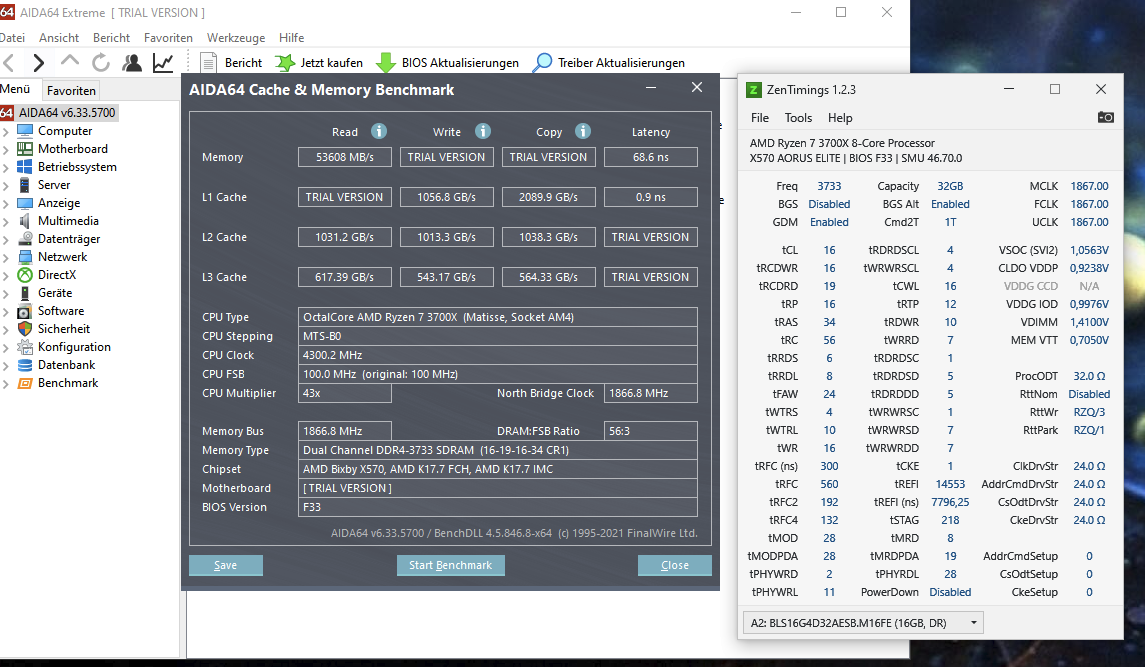Select the Datenbank icon in the tree
The width and height of the screenshot is (1145, 667).
pyautogui.click(x=25, y=365)
